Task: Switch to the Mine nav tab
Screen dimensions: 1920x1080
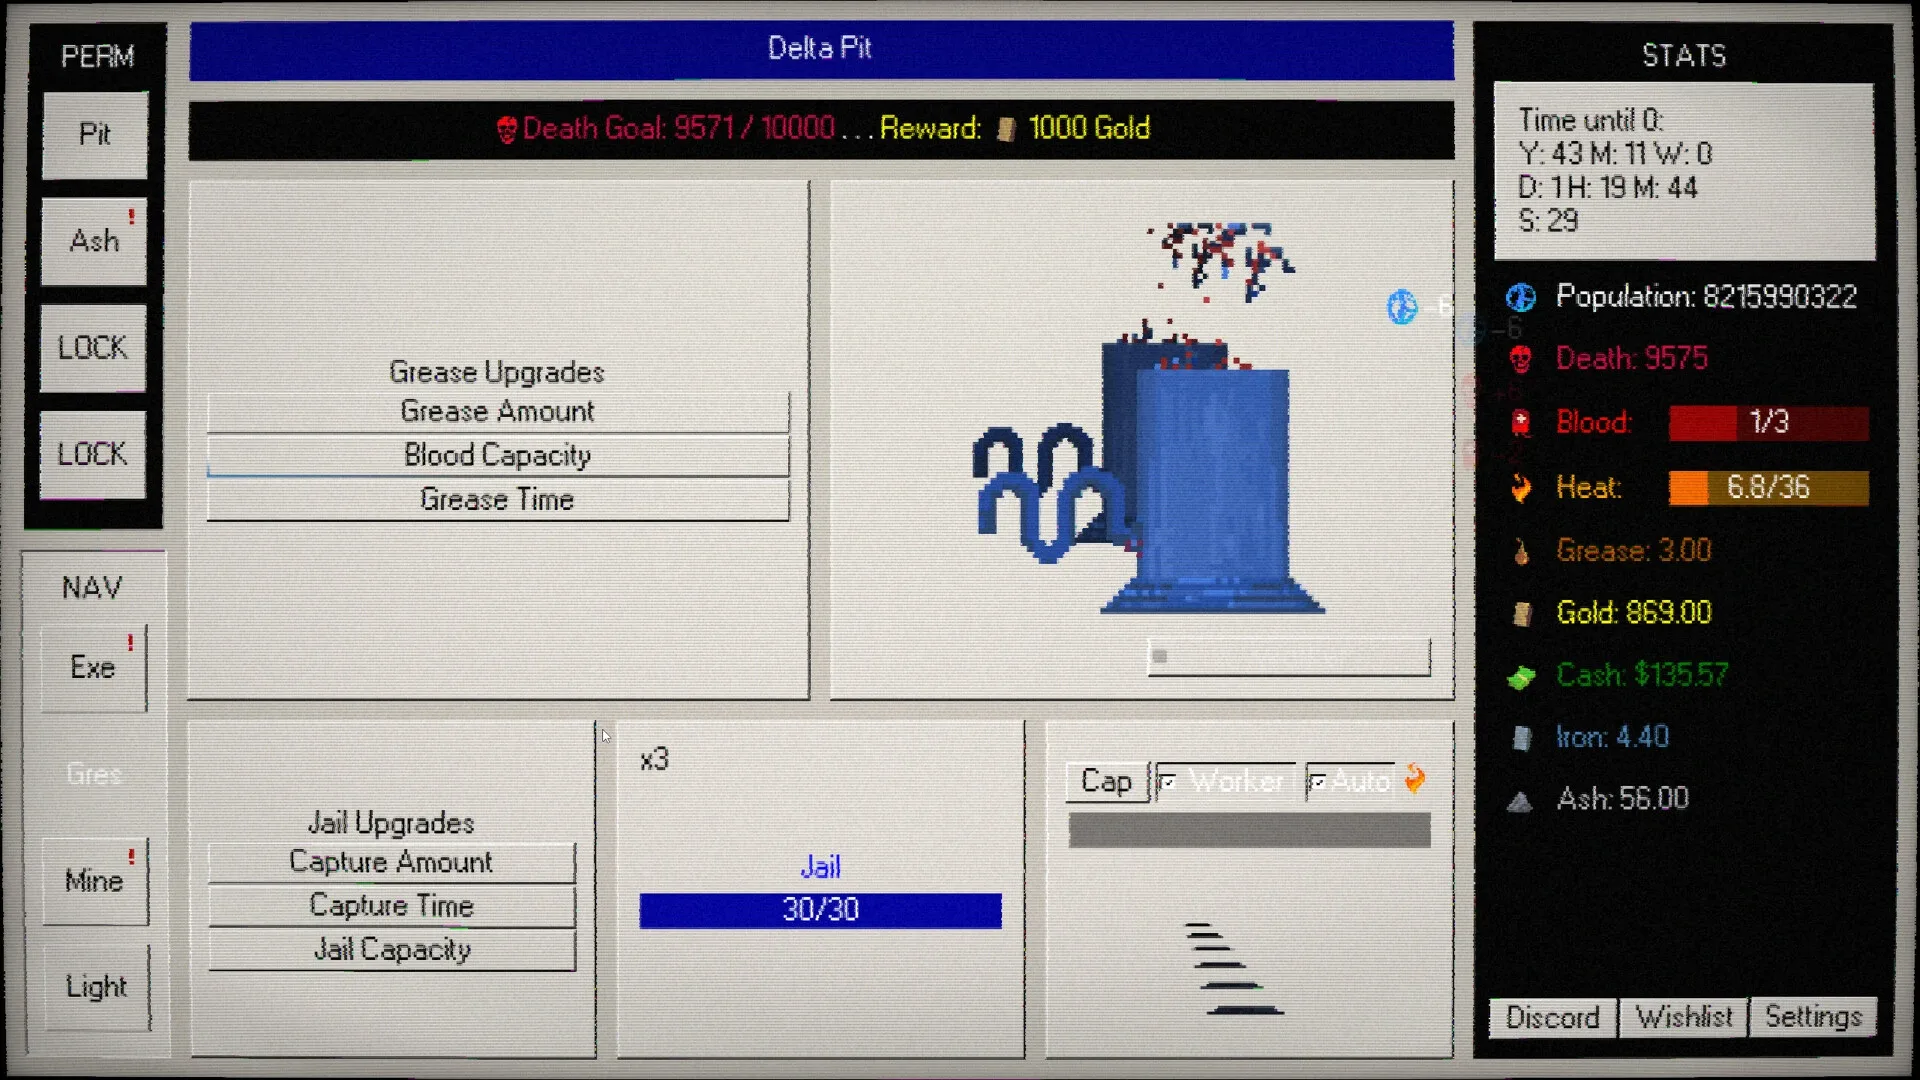Action: pos(94,881)
